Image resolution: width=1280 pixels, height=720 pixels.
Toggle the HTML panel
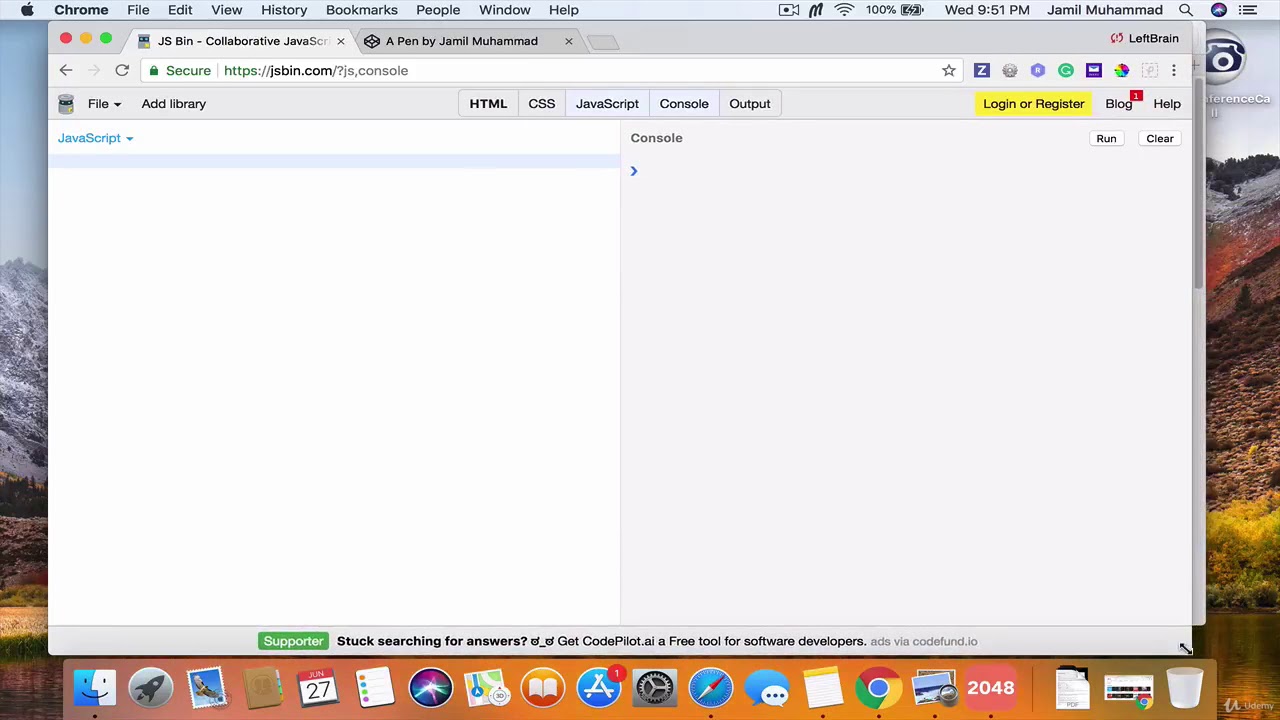point(488,104)
